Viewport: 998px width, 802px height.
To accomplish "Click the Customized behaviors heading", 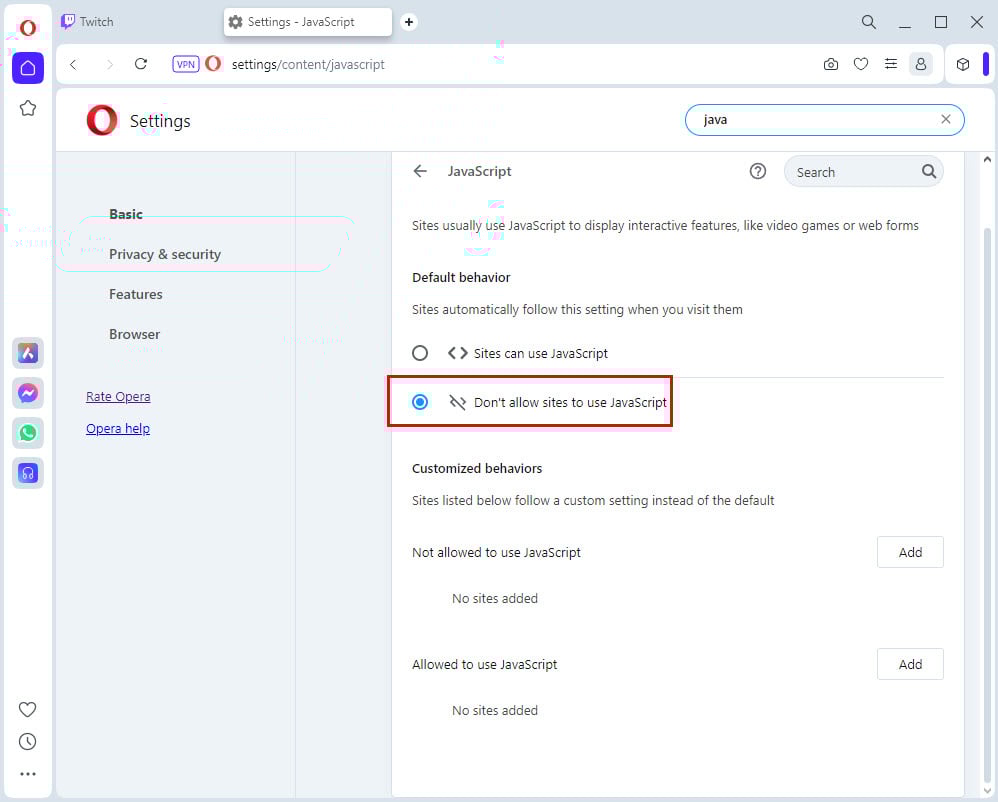I will point(477,468).
